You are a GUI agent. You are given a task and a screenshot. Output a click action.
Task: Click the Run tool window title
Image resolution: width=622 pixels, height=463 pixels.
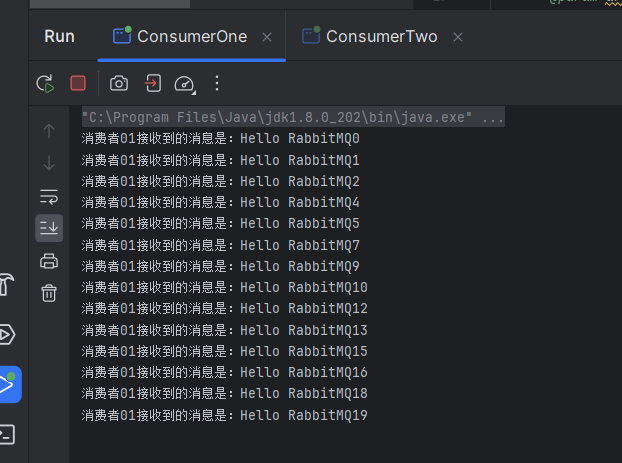click(x=60, y=37)
